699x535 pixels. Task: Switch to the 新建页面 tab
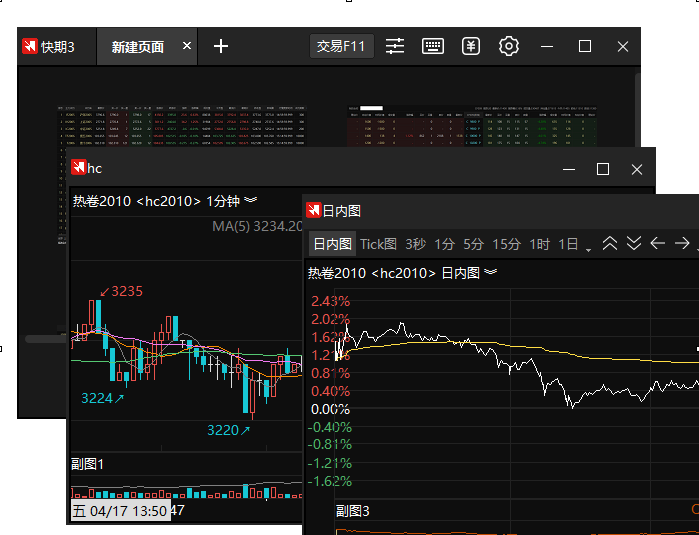coord(138,47)
